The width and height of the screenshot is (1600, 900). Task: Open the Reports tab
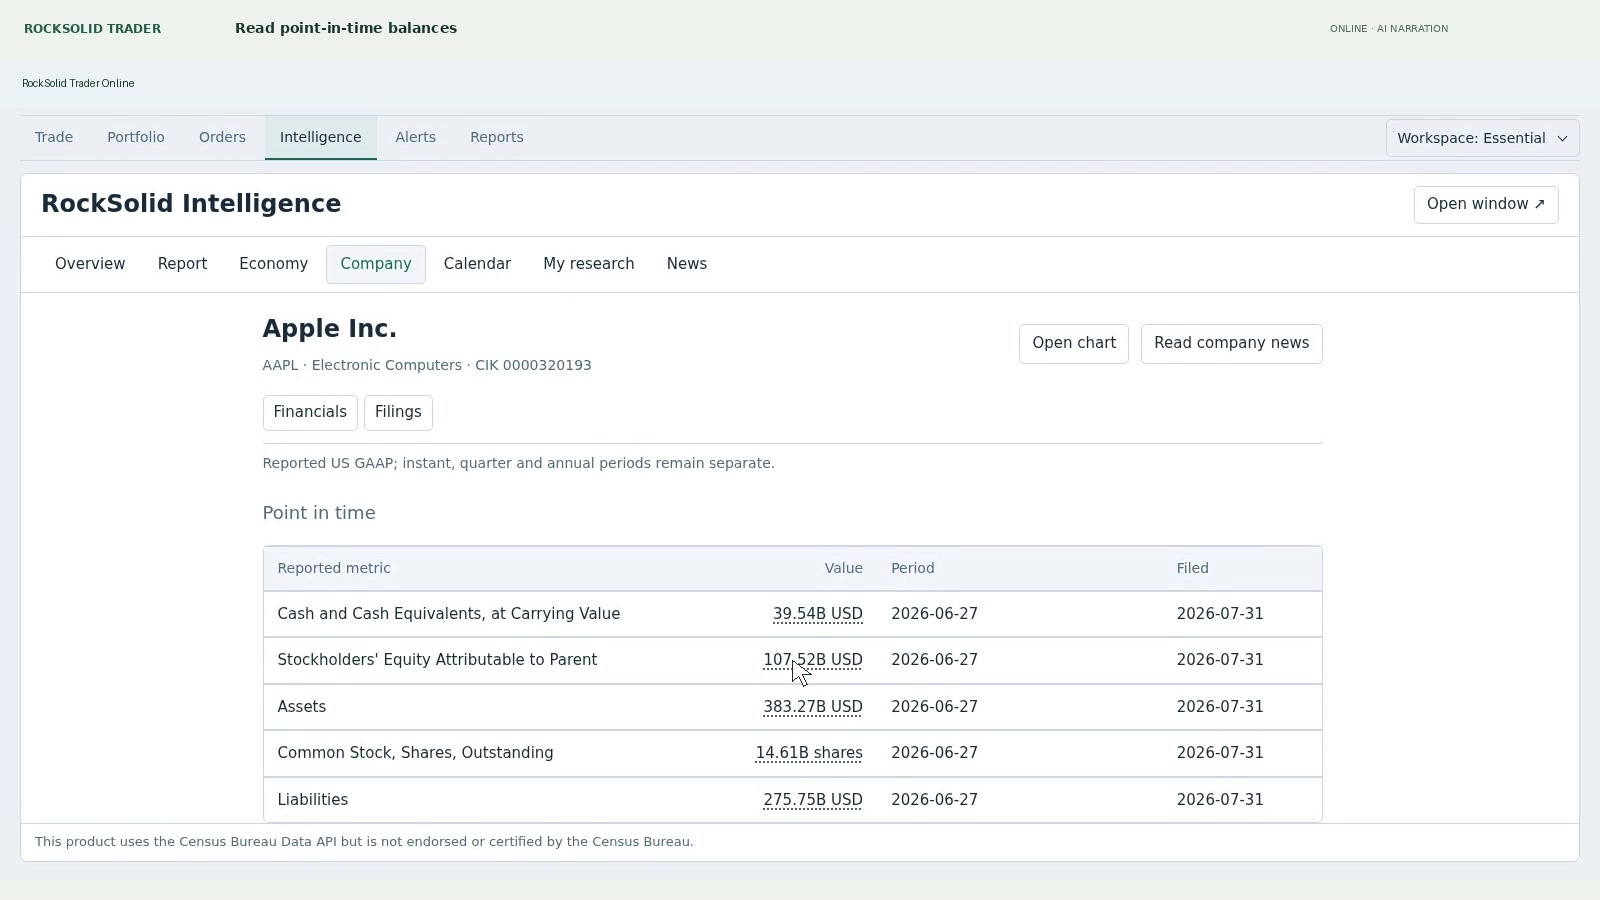point(497,137)
